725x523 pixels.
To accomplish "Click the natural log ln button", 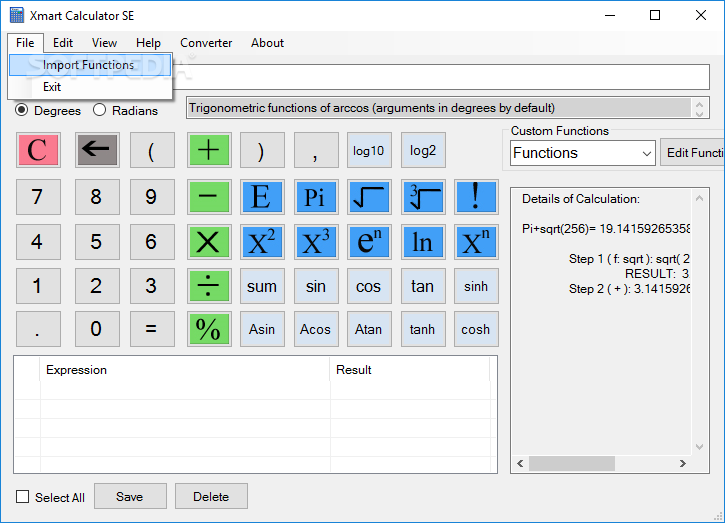I will (x=423, y=242).
